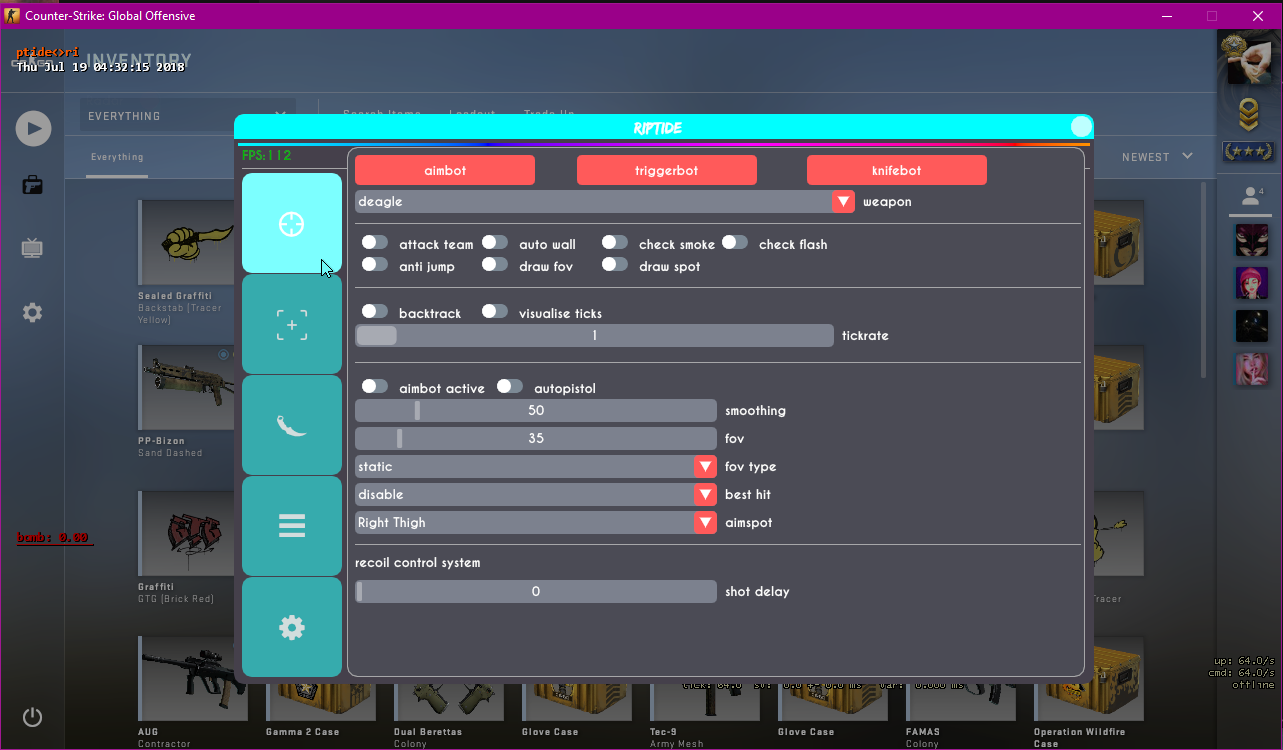The height and width of the screenshot is (750, 1283).
Task: Open the knife skins sidebar tab
Action: point(292,425)
